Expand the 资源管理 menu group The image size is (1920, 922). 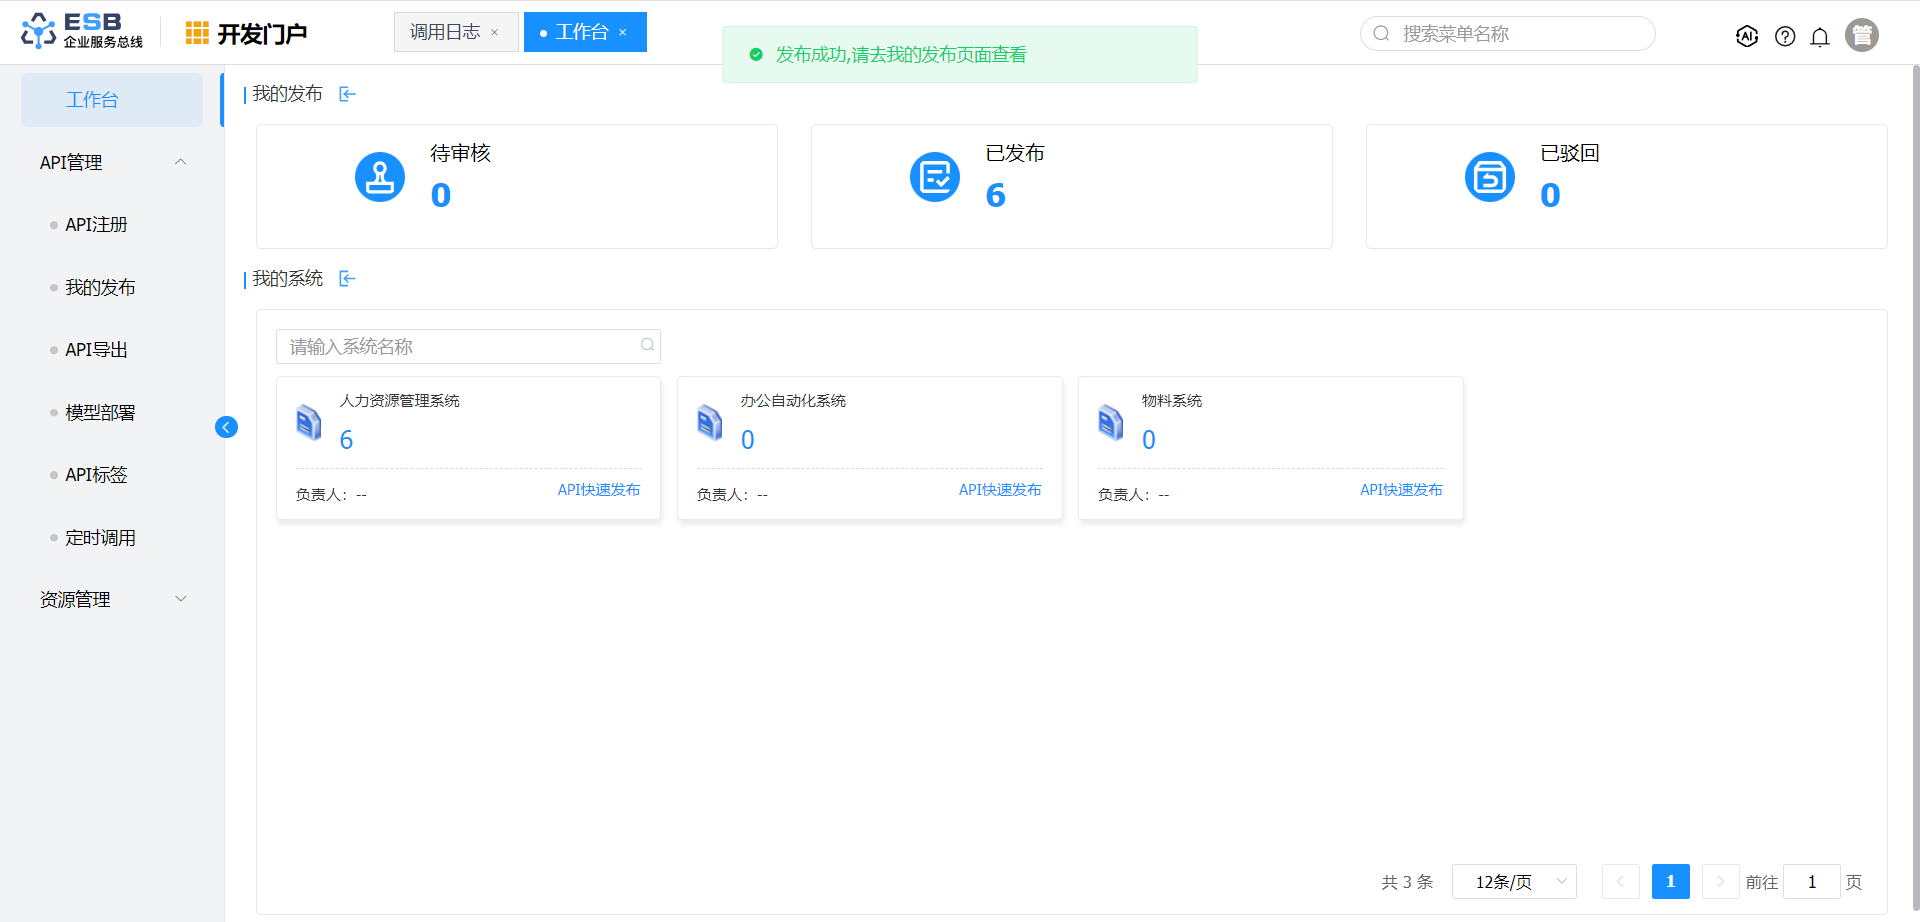(181, 599)
